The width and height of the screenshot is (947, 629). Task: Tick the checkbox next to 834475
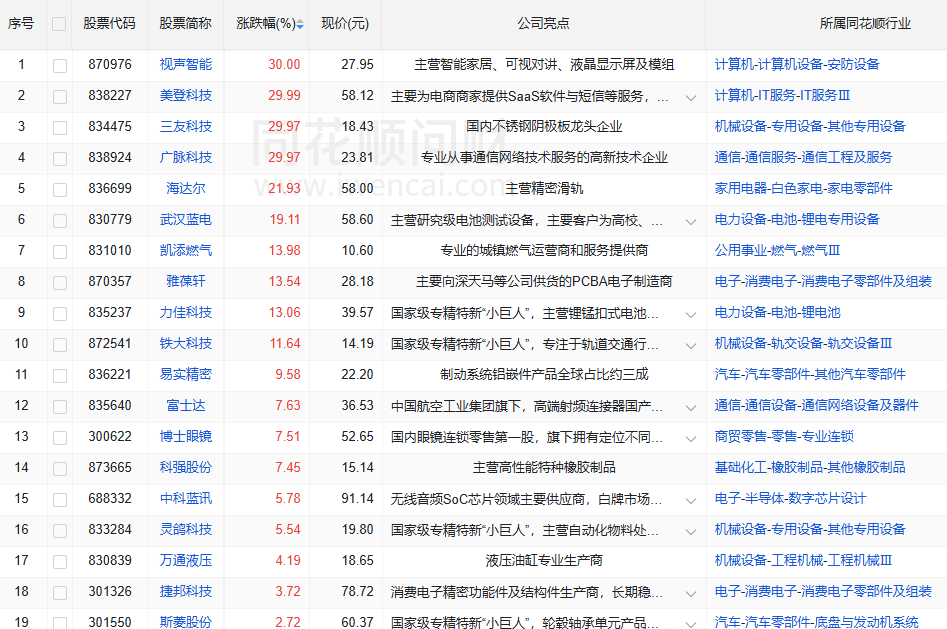(60, 127)
